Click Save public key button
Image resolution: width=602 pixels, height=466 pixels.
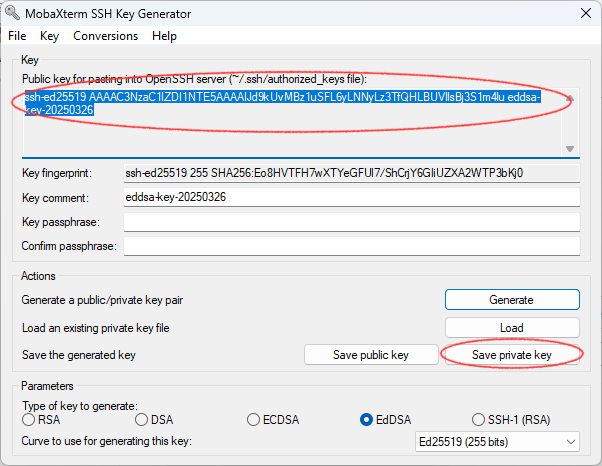pyautogui.click(x=370, y=355)
